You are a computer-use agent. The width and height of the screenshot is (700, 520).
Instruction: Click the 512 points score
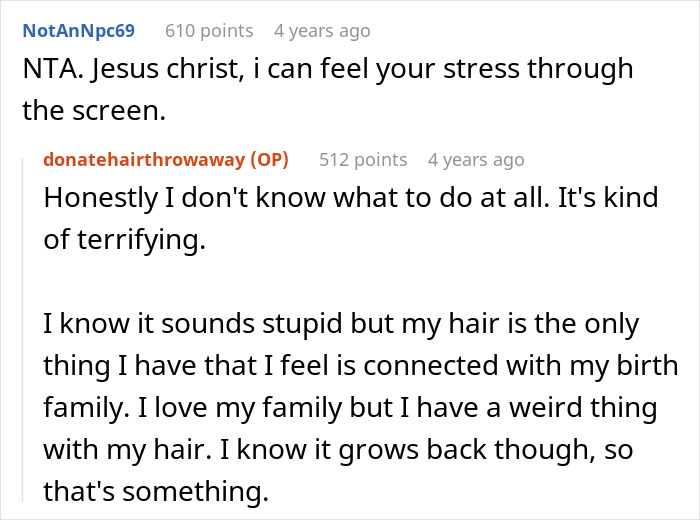tap(363, 160)
